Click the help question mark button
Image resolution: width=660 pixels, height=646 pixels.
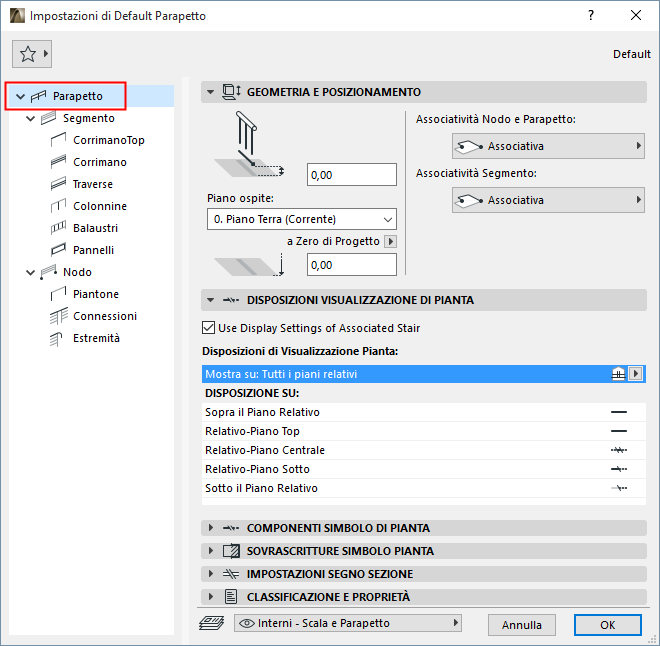591,16
